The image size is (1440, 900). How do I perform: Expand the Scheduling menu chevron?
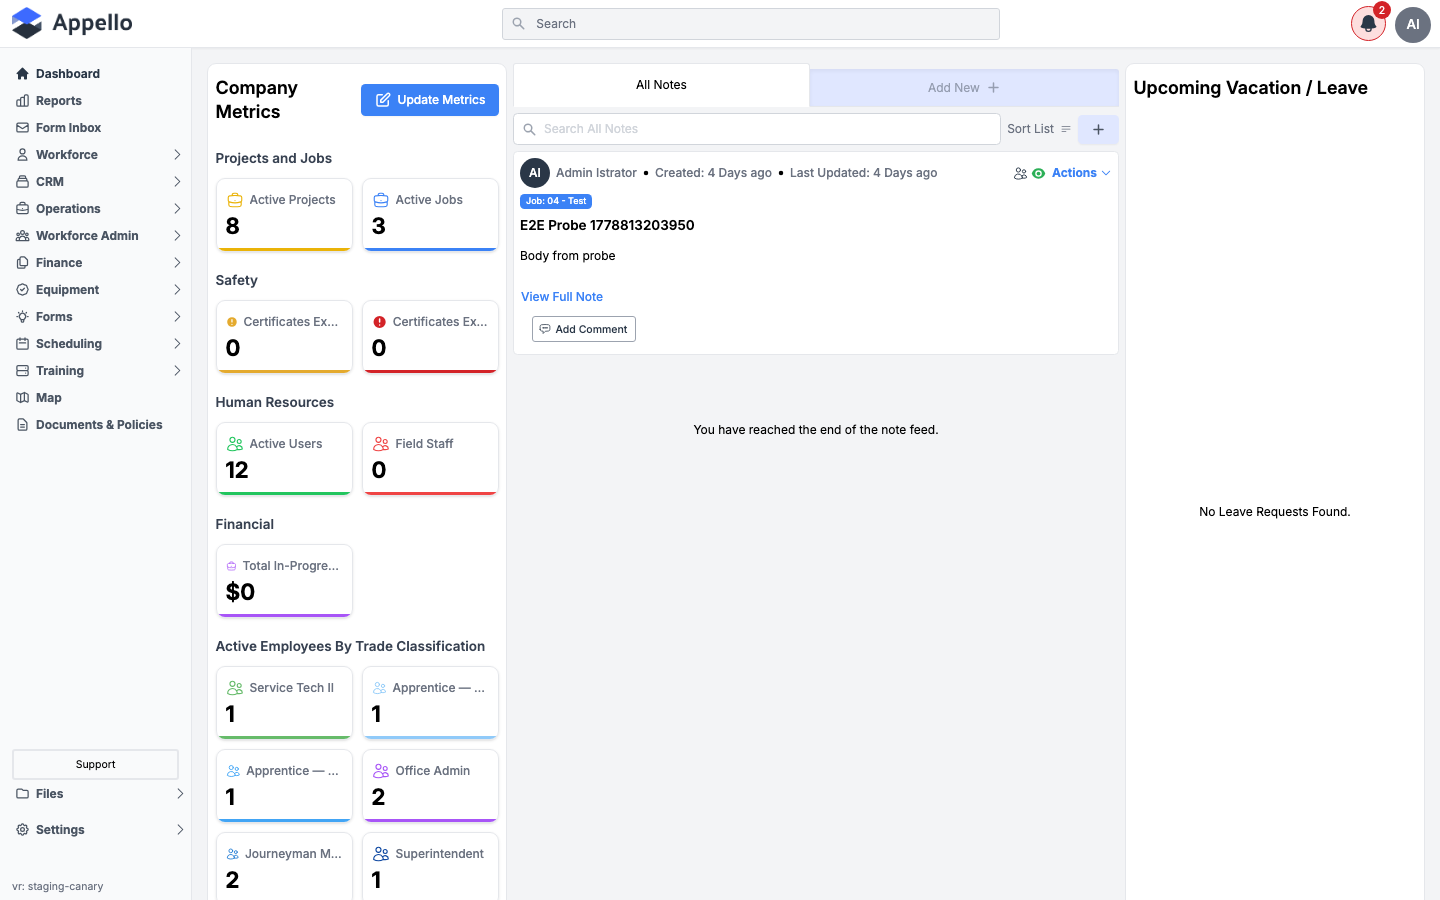(x=177, y=344)
